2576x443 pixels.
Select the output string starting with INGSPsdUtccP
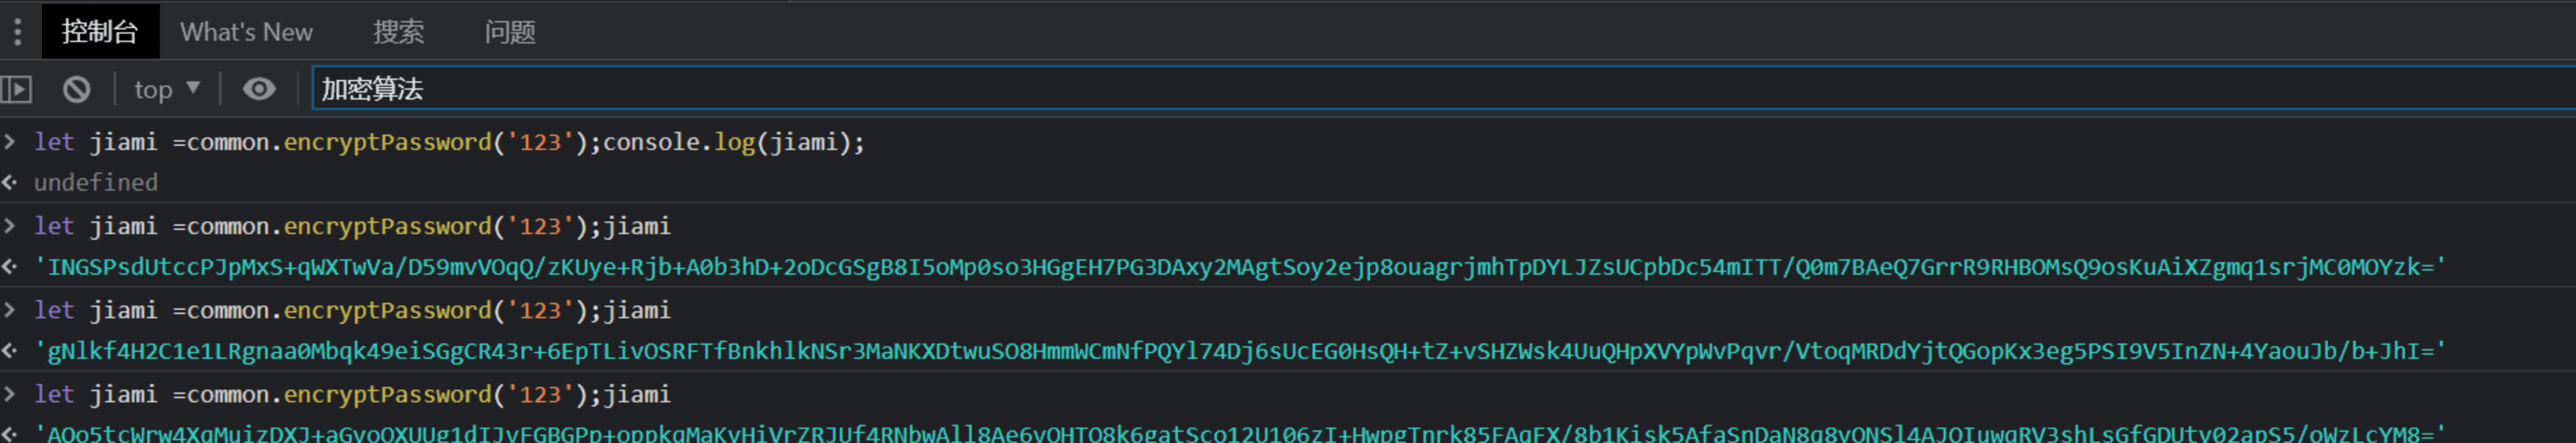pyautogui.click(x=1240, y=267)
